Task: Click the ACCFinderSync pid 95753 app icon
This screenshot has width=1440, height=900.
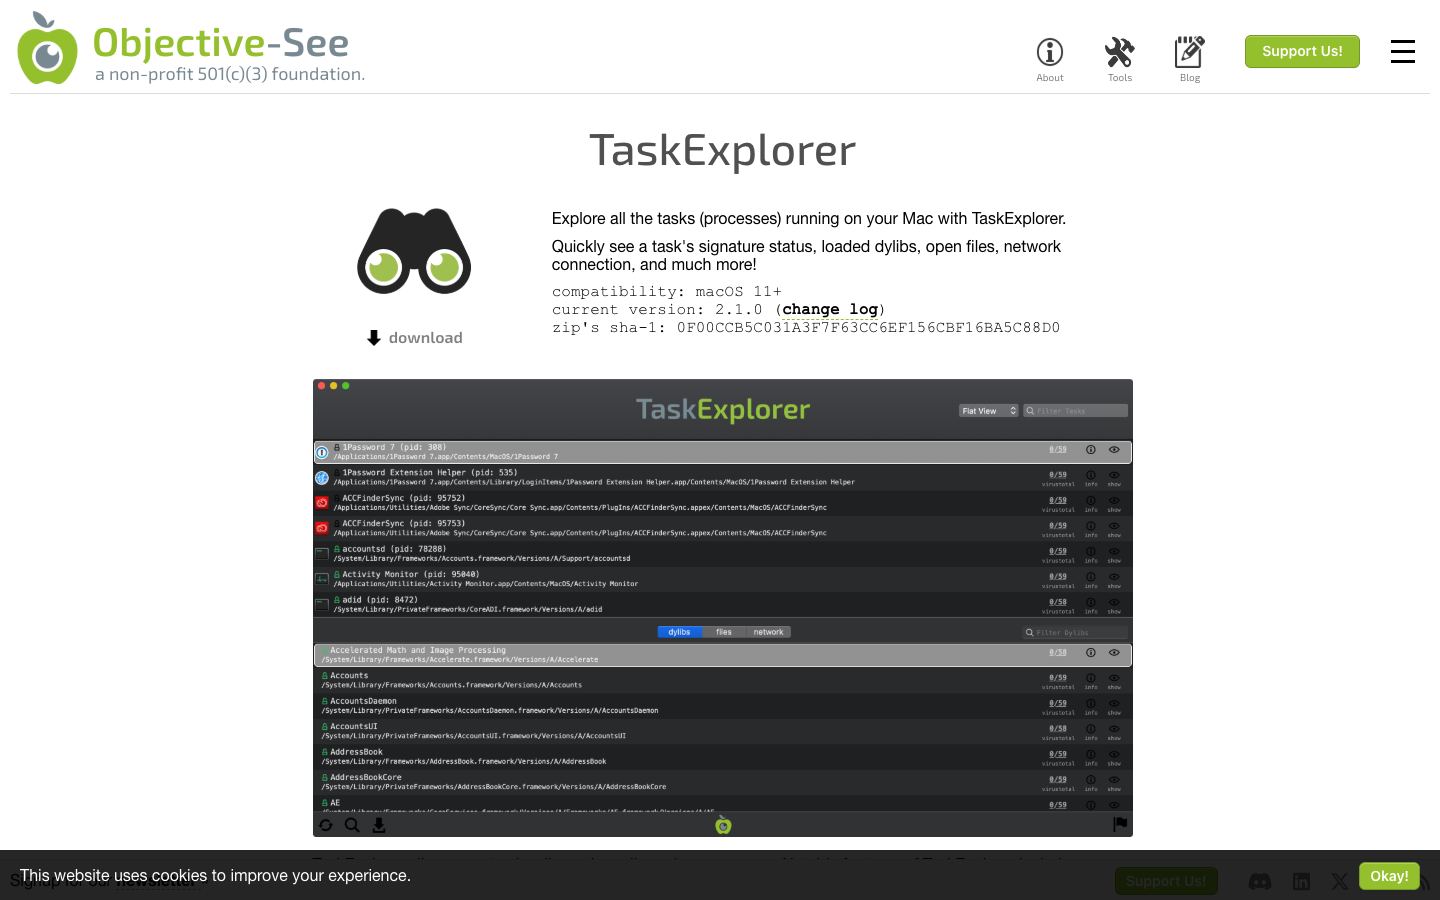Action: point(322,528)
